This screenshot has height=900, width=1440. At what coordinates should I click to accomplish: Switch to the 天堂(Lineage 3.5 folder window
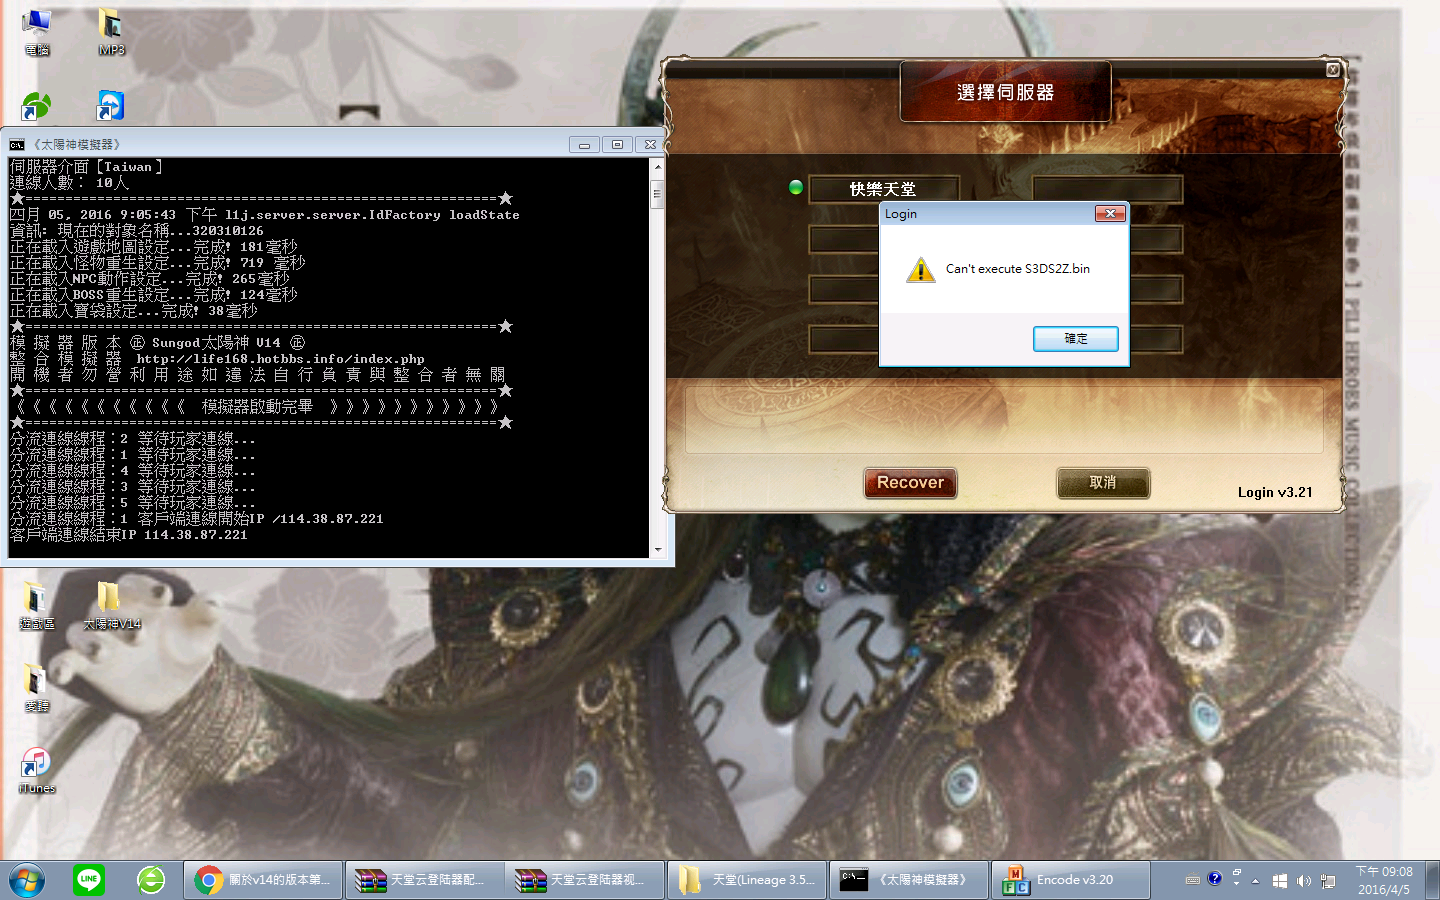747,880
